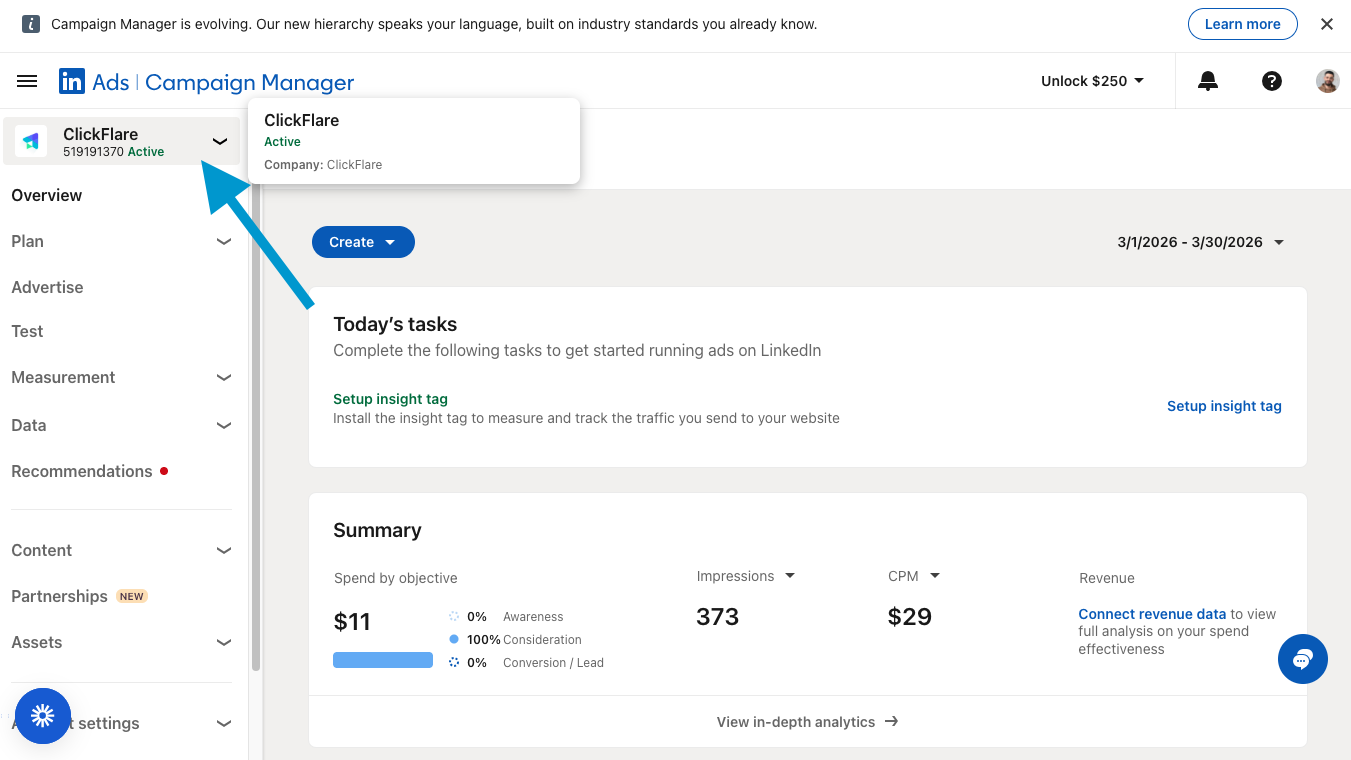
Task: Click the blue floating sparkle widget
Action: tap(42, 715)
